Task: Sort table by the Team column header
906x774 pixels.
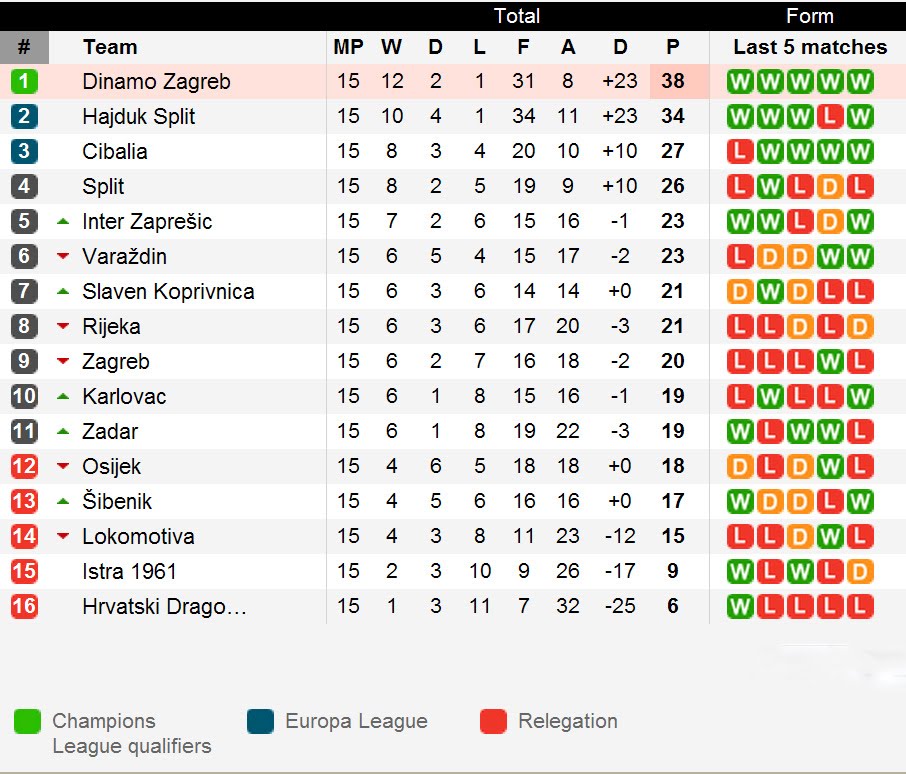Action: 110,47
